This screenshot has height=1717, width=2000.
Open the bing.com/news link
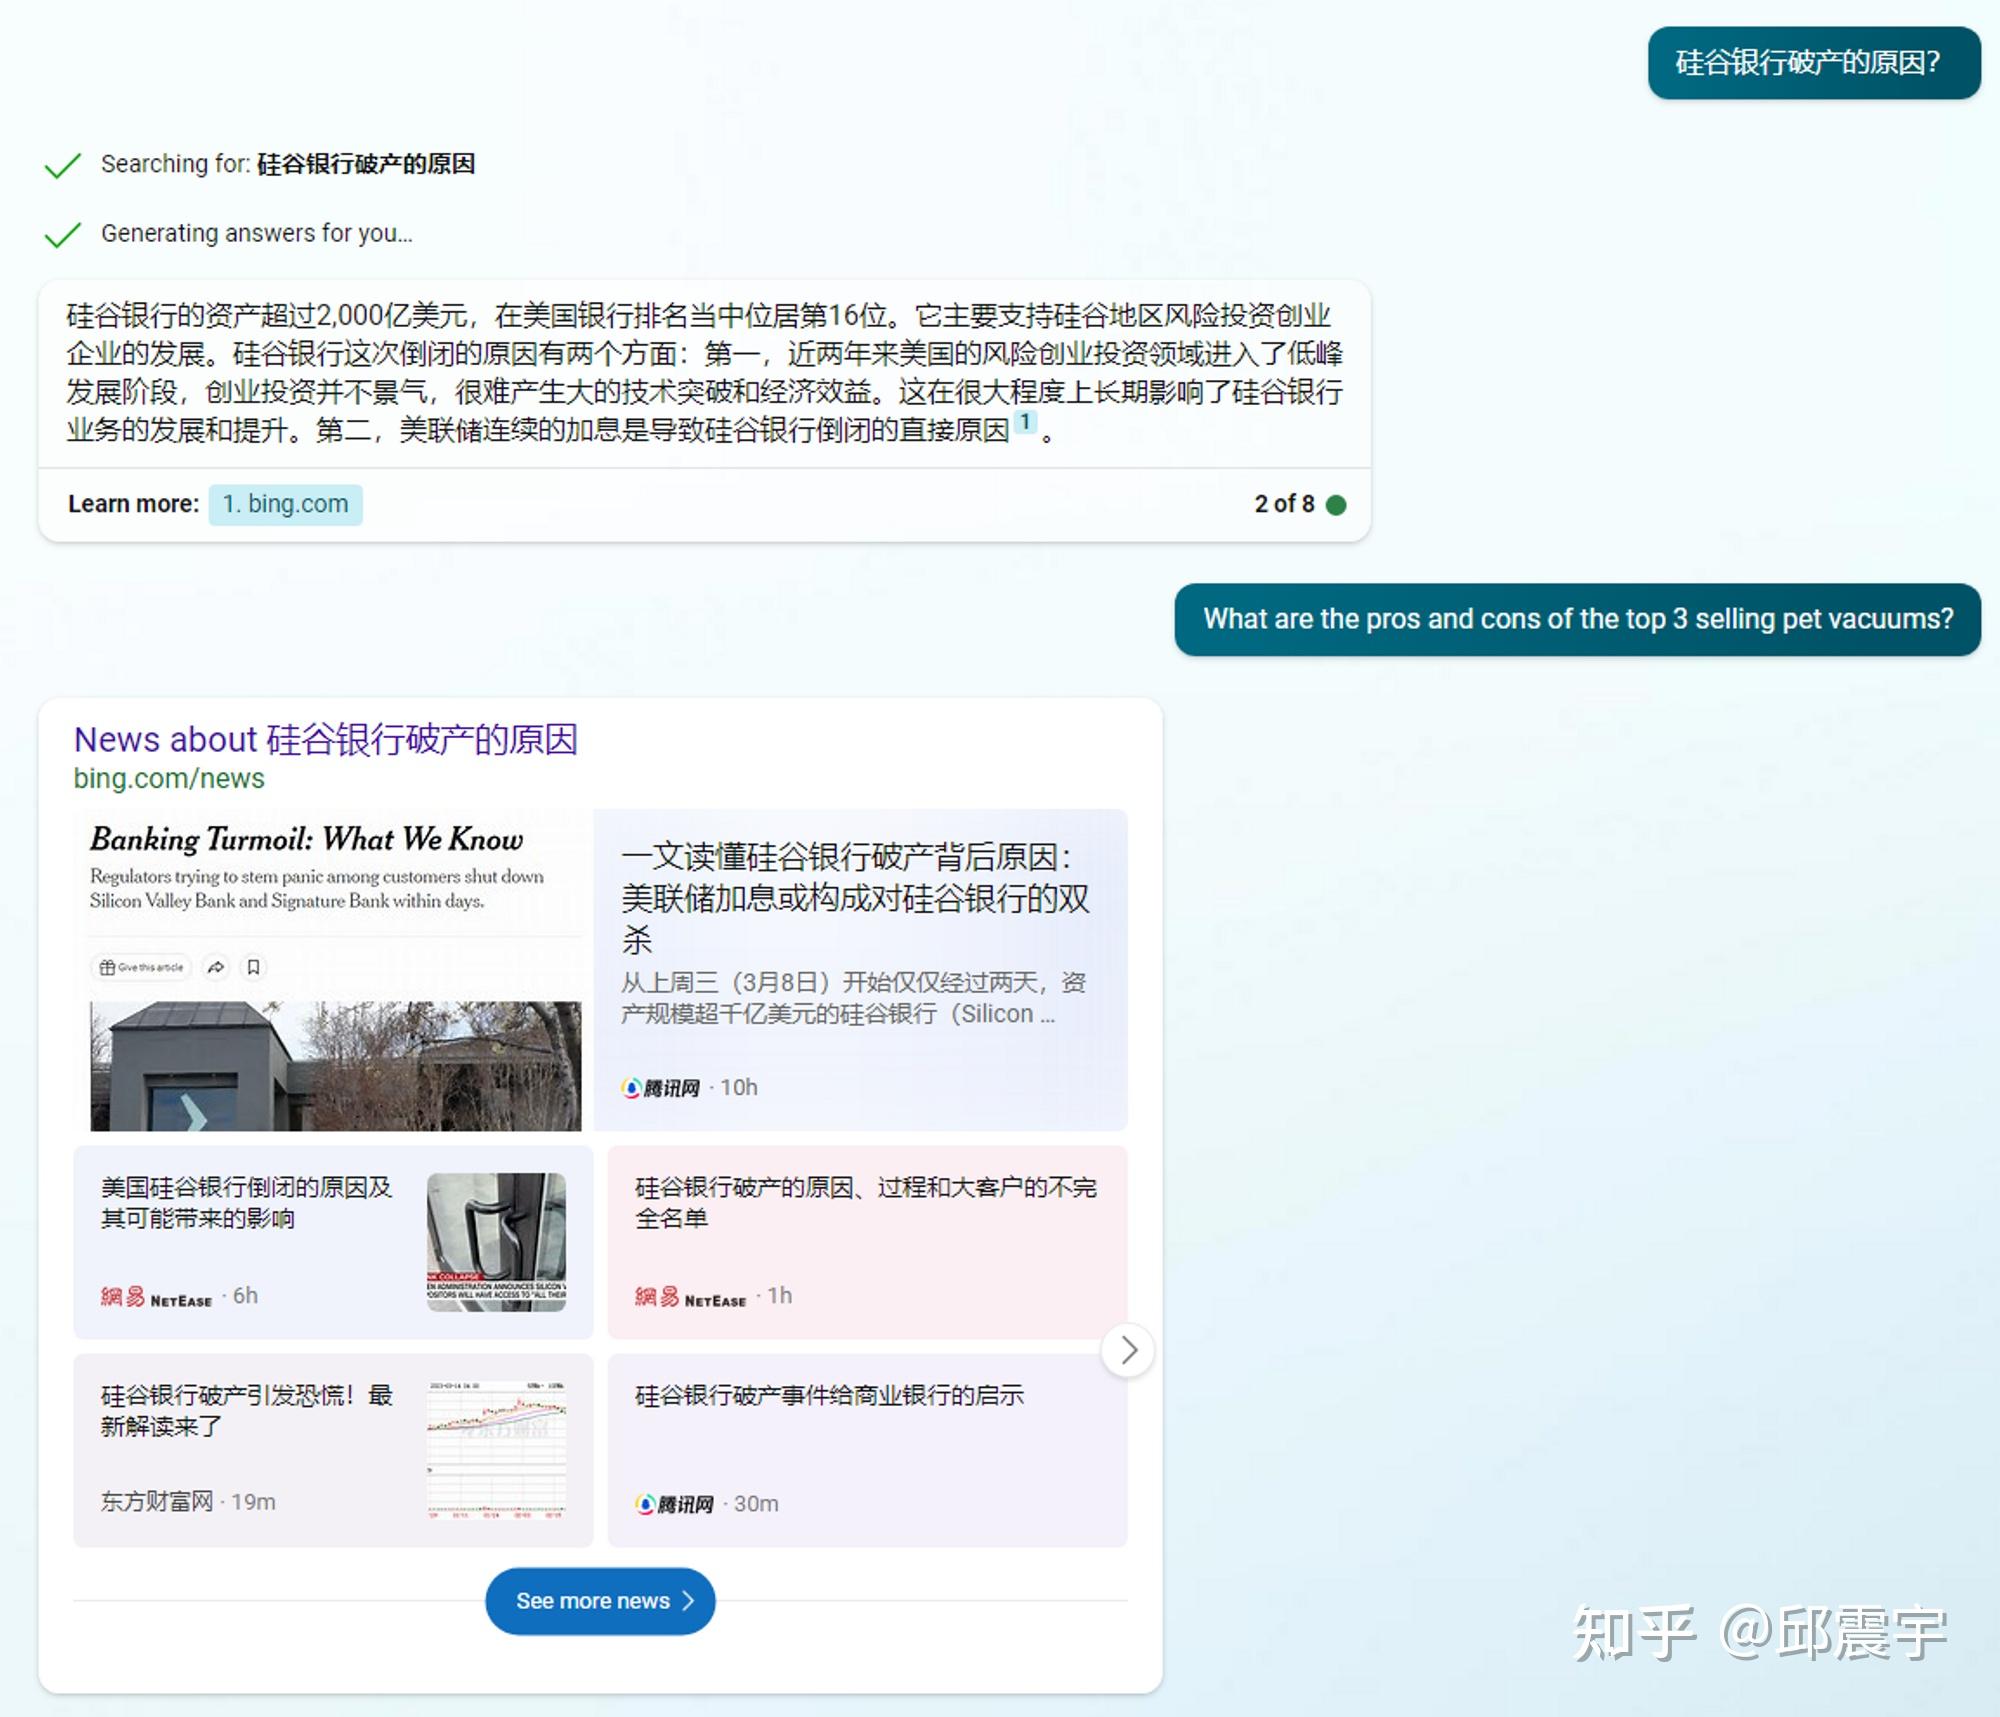[169, 778]
